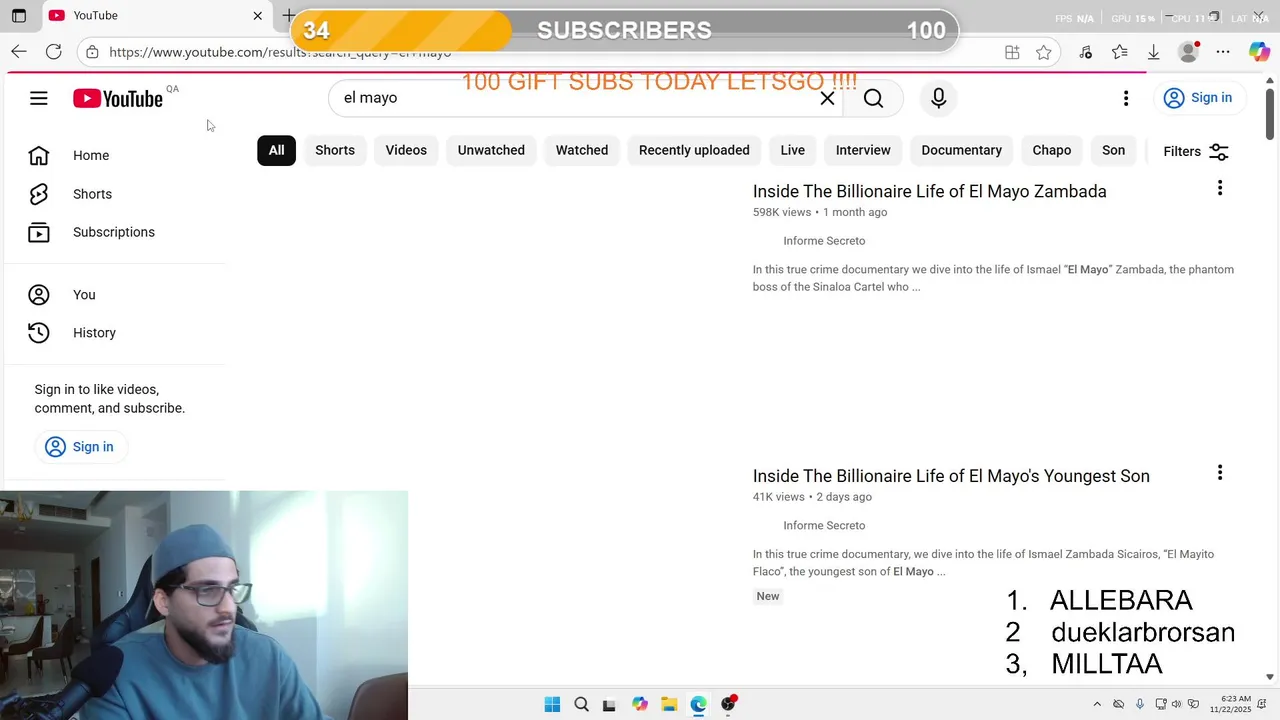1280x720 pixels.
Task: Open Inside The Billionaire Life of El Mayo Zambada
Action: point(930,191)
